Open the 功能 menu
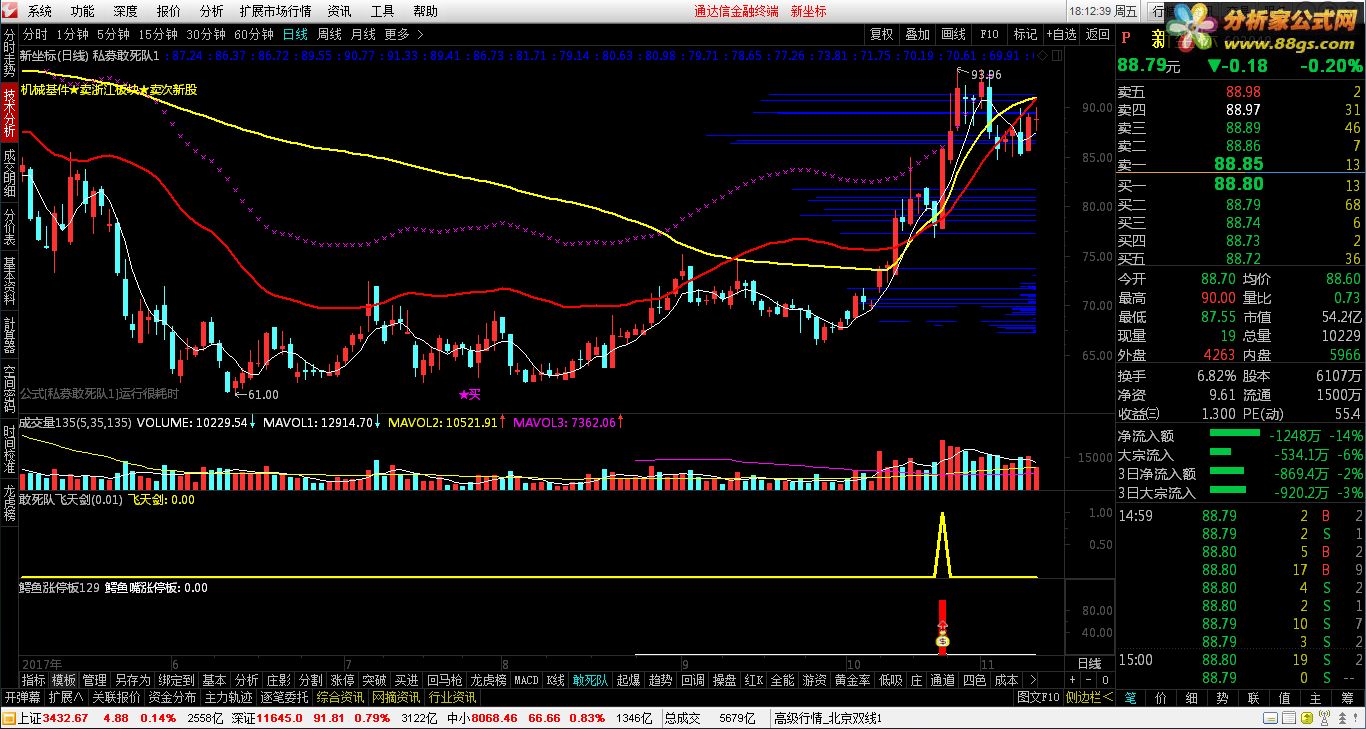Image resolution: width=1366 pixels, height=729 pixels. [x=83, y=12]
